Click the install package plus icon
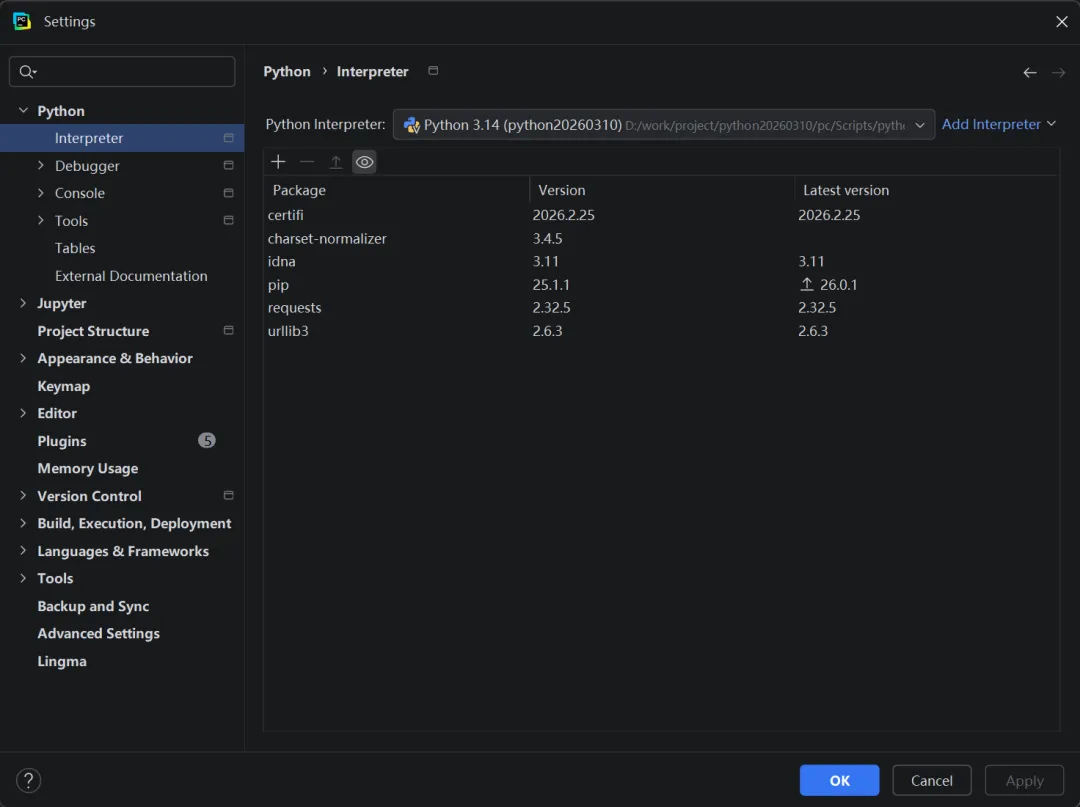Screen dimensions: 1080x807 [x=278, y=162]
